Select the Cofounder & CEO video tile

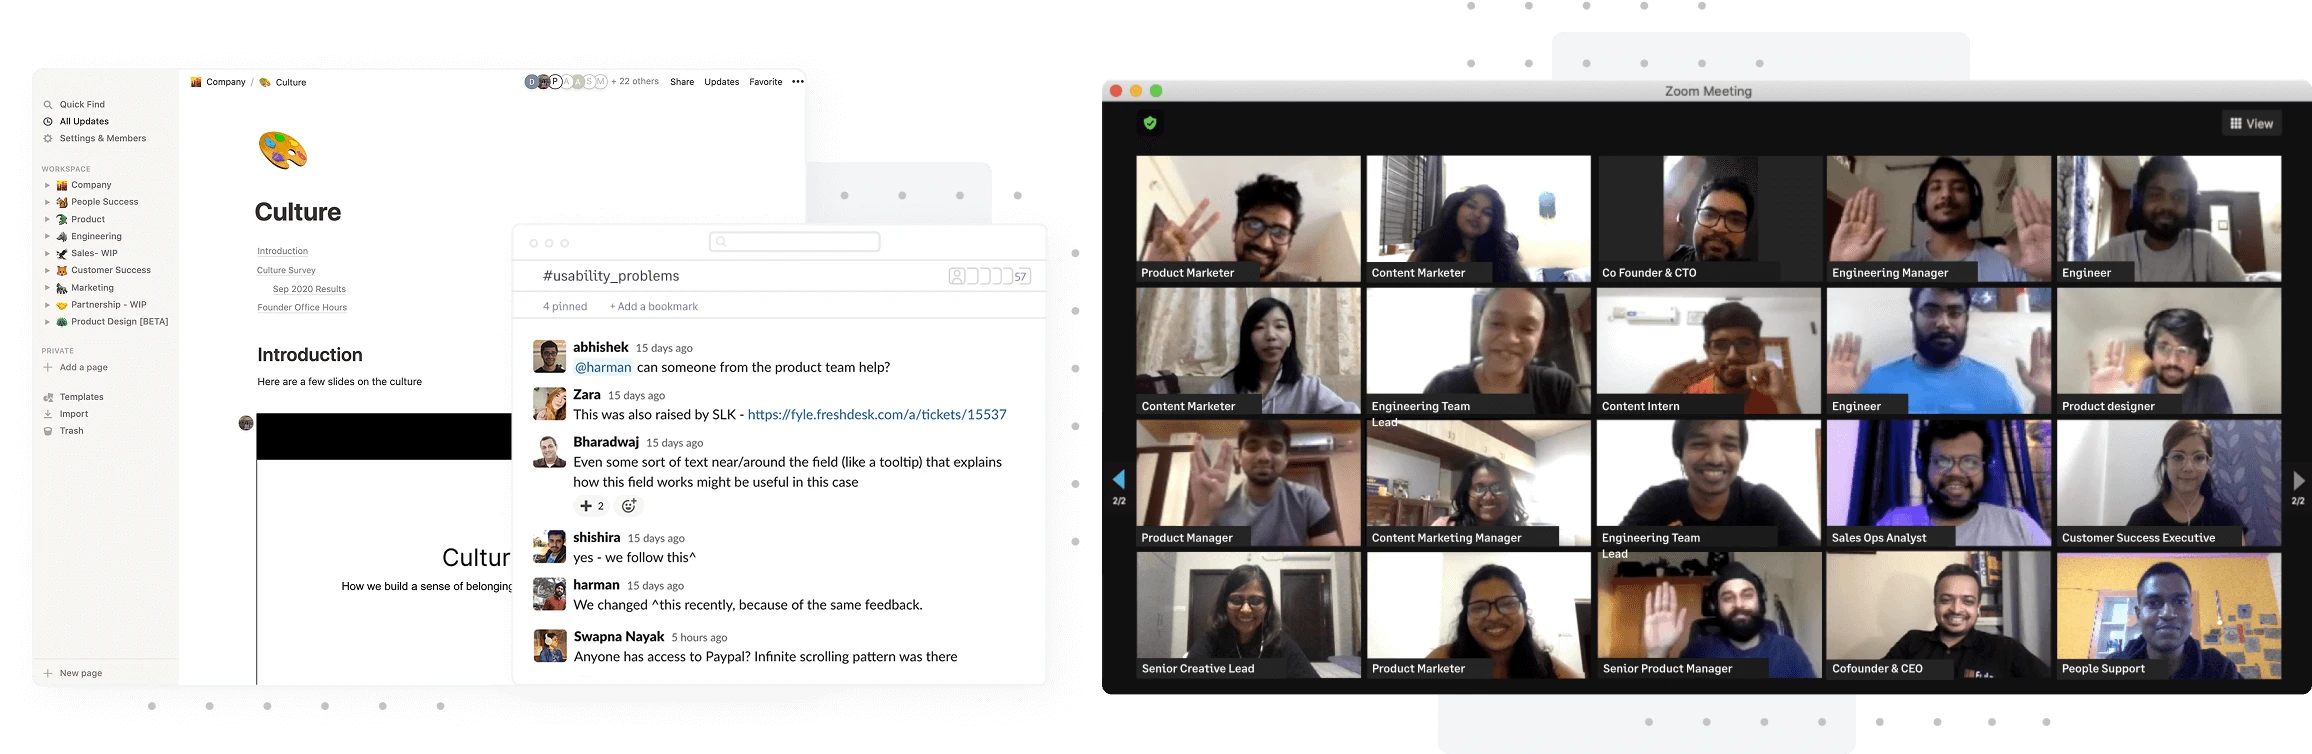tap(1938, 615)
